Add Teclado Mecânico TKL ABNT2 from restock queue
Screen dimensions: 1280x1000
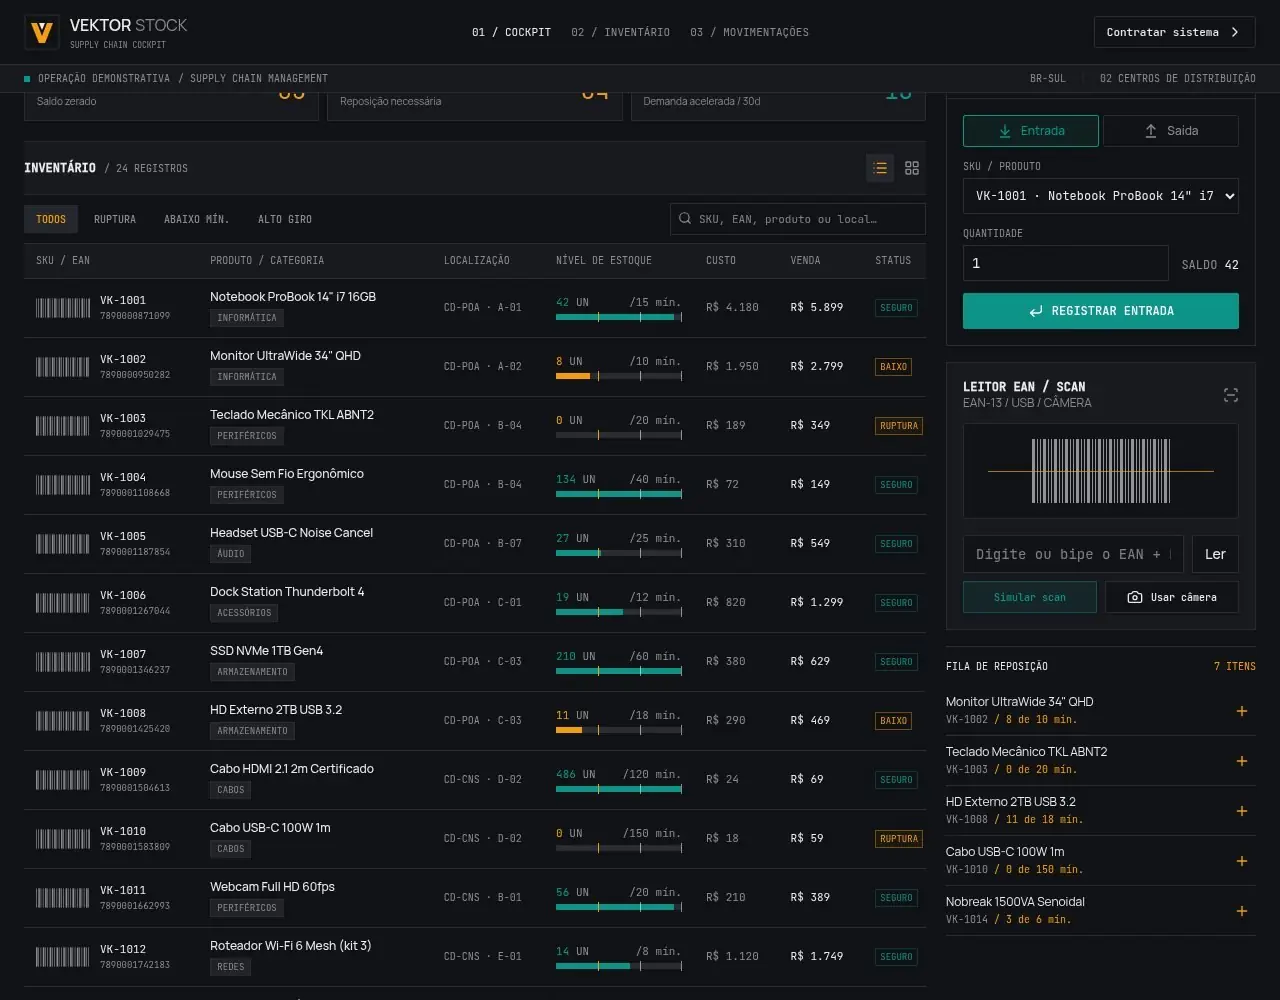[x=1242, y=761]
